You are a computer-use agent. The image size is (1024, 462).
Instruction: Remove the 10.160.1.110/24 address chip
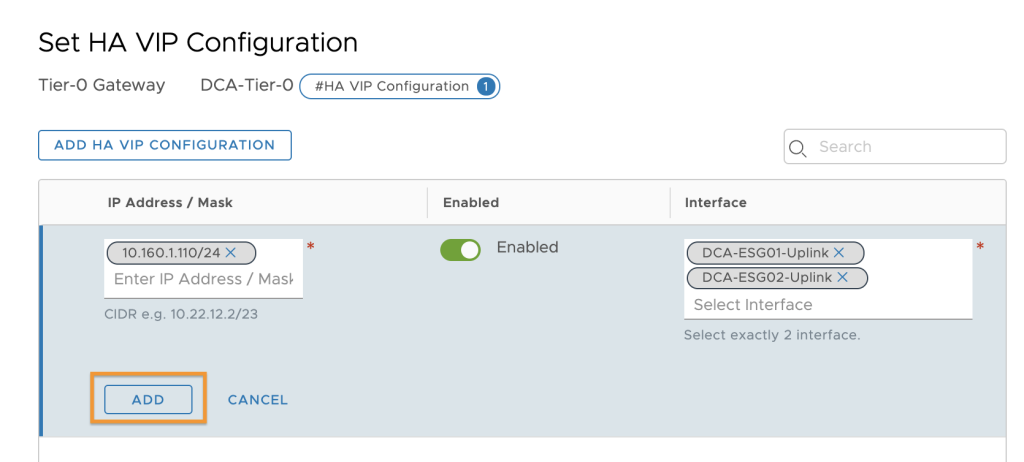click(231, 252)
